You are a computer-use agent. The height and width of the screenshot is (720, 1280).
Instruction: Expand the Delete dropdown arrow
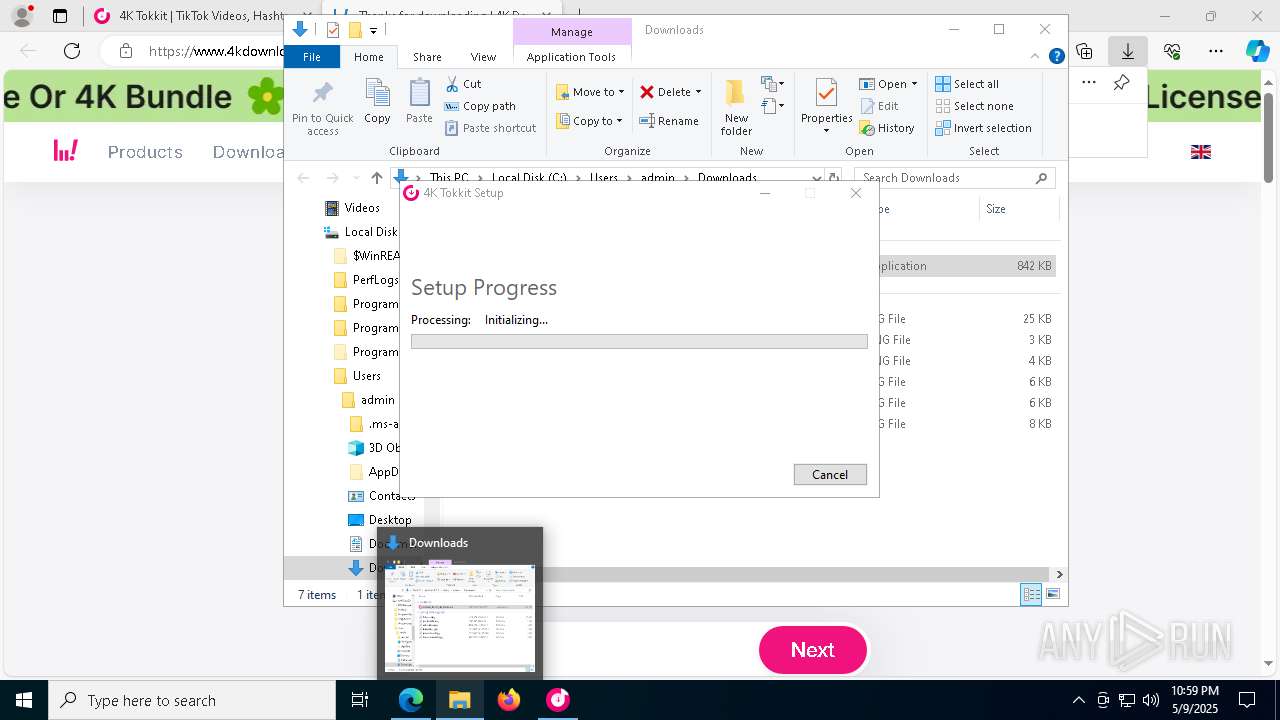[x=698, y=92]
